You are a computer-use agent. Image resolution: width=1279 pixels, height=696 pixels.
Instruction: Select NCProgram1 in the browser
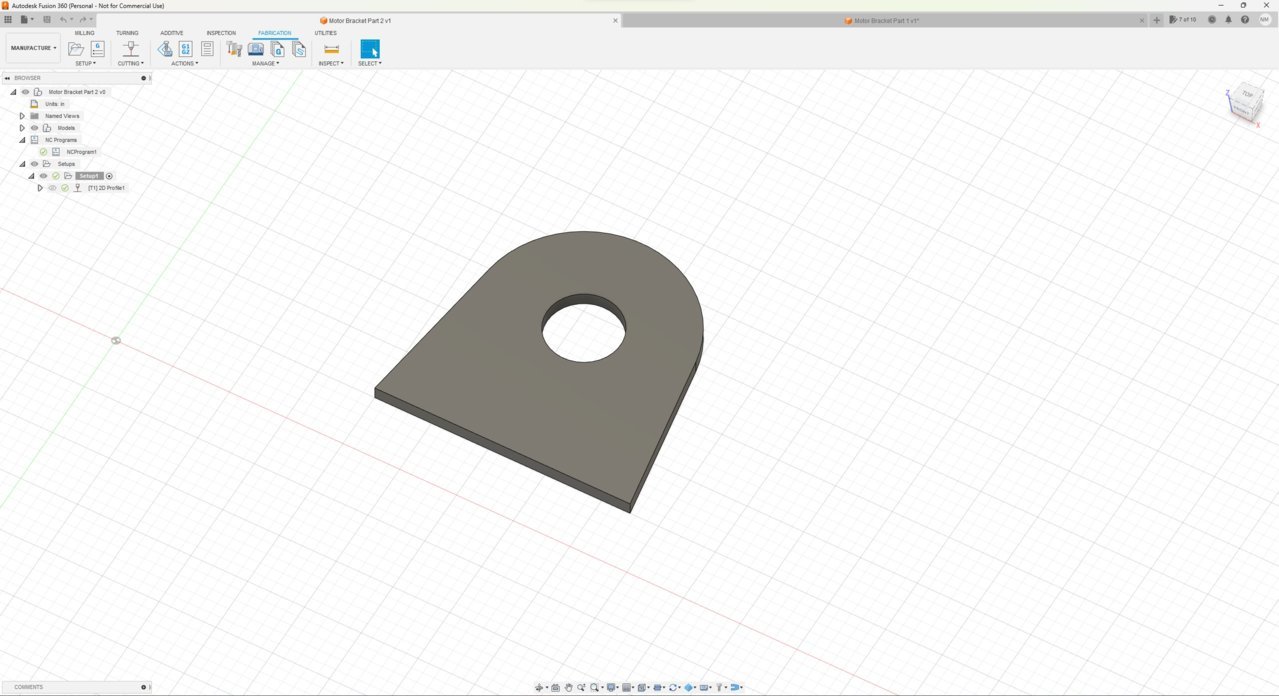tap(82, 152)
